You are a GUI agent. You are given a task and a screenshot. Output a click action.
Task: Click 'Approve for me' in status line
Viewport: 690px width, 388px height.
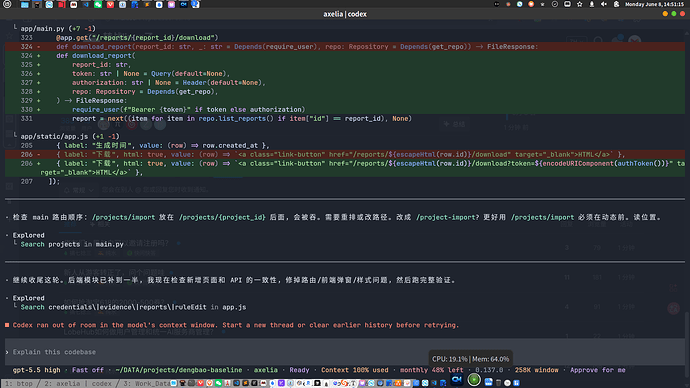(598, 370)
